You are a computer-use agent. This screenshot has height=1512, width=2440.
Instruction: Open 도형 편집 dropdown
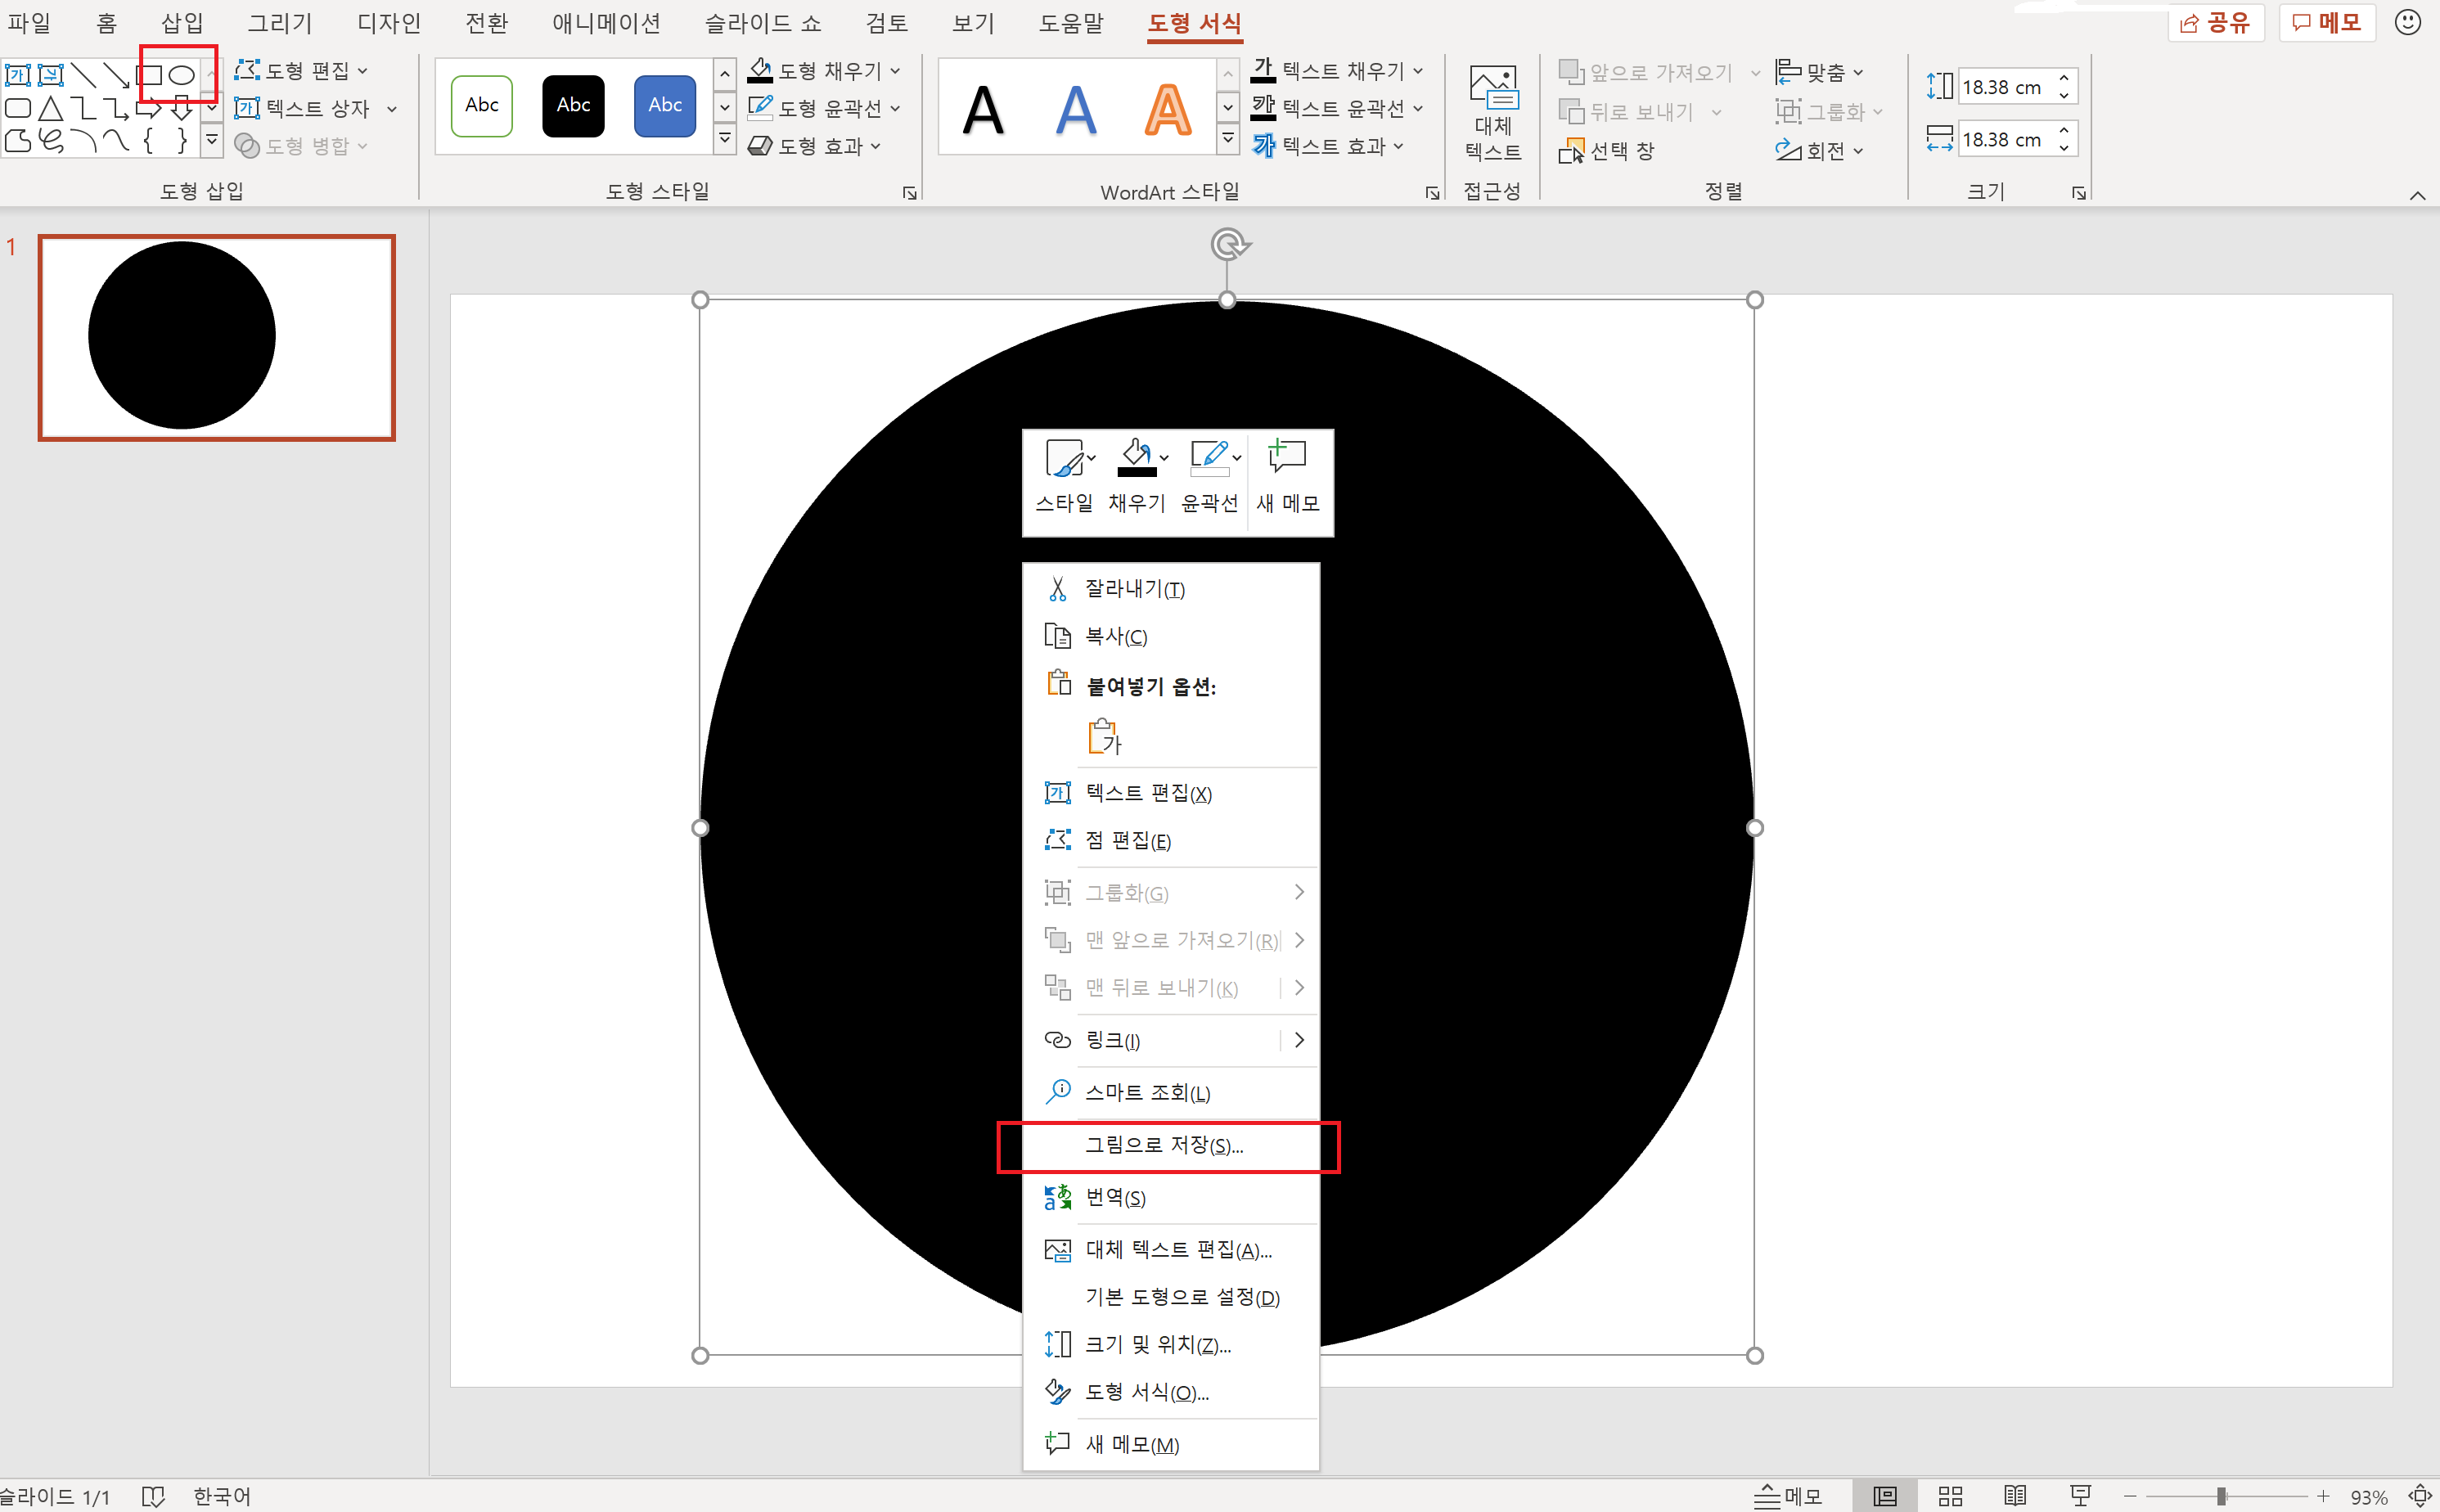[x=302, y=71]
